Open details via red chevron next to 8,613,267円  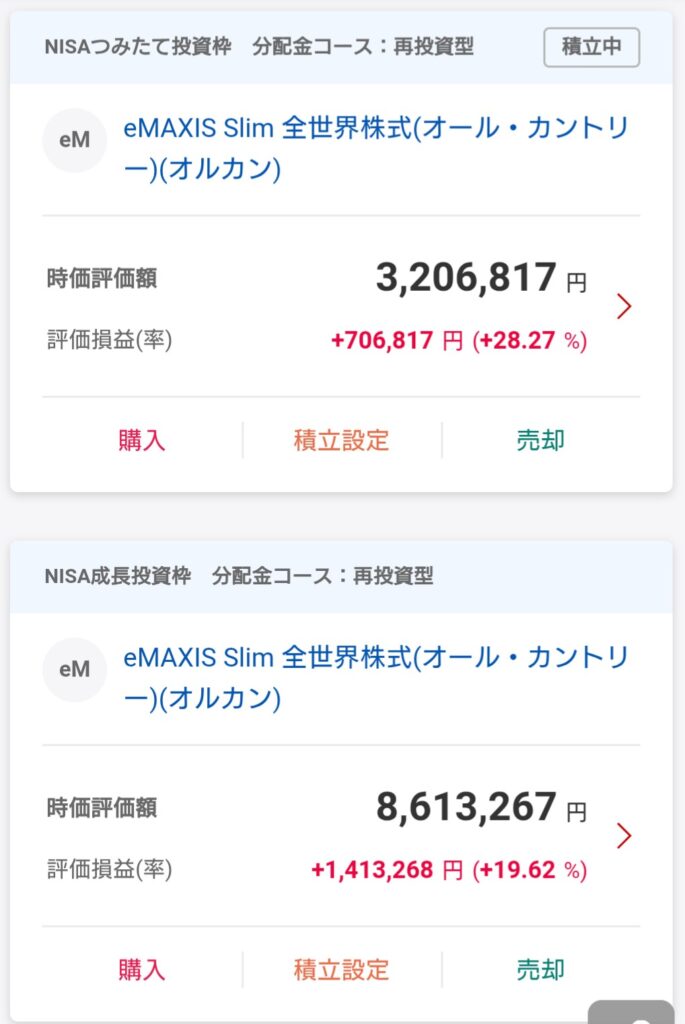pos(625,836)
